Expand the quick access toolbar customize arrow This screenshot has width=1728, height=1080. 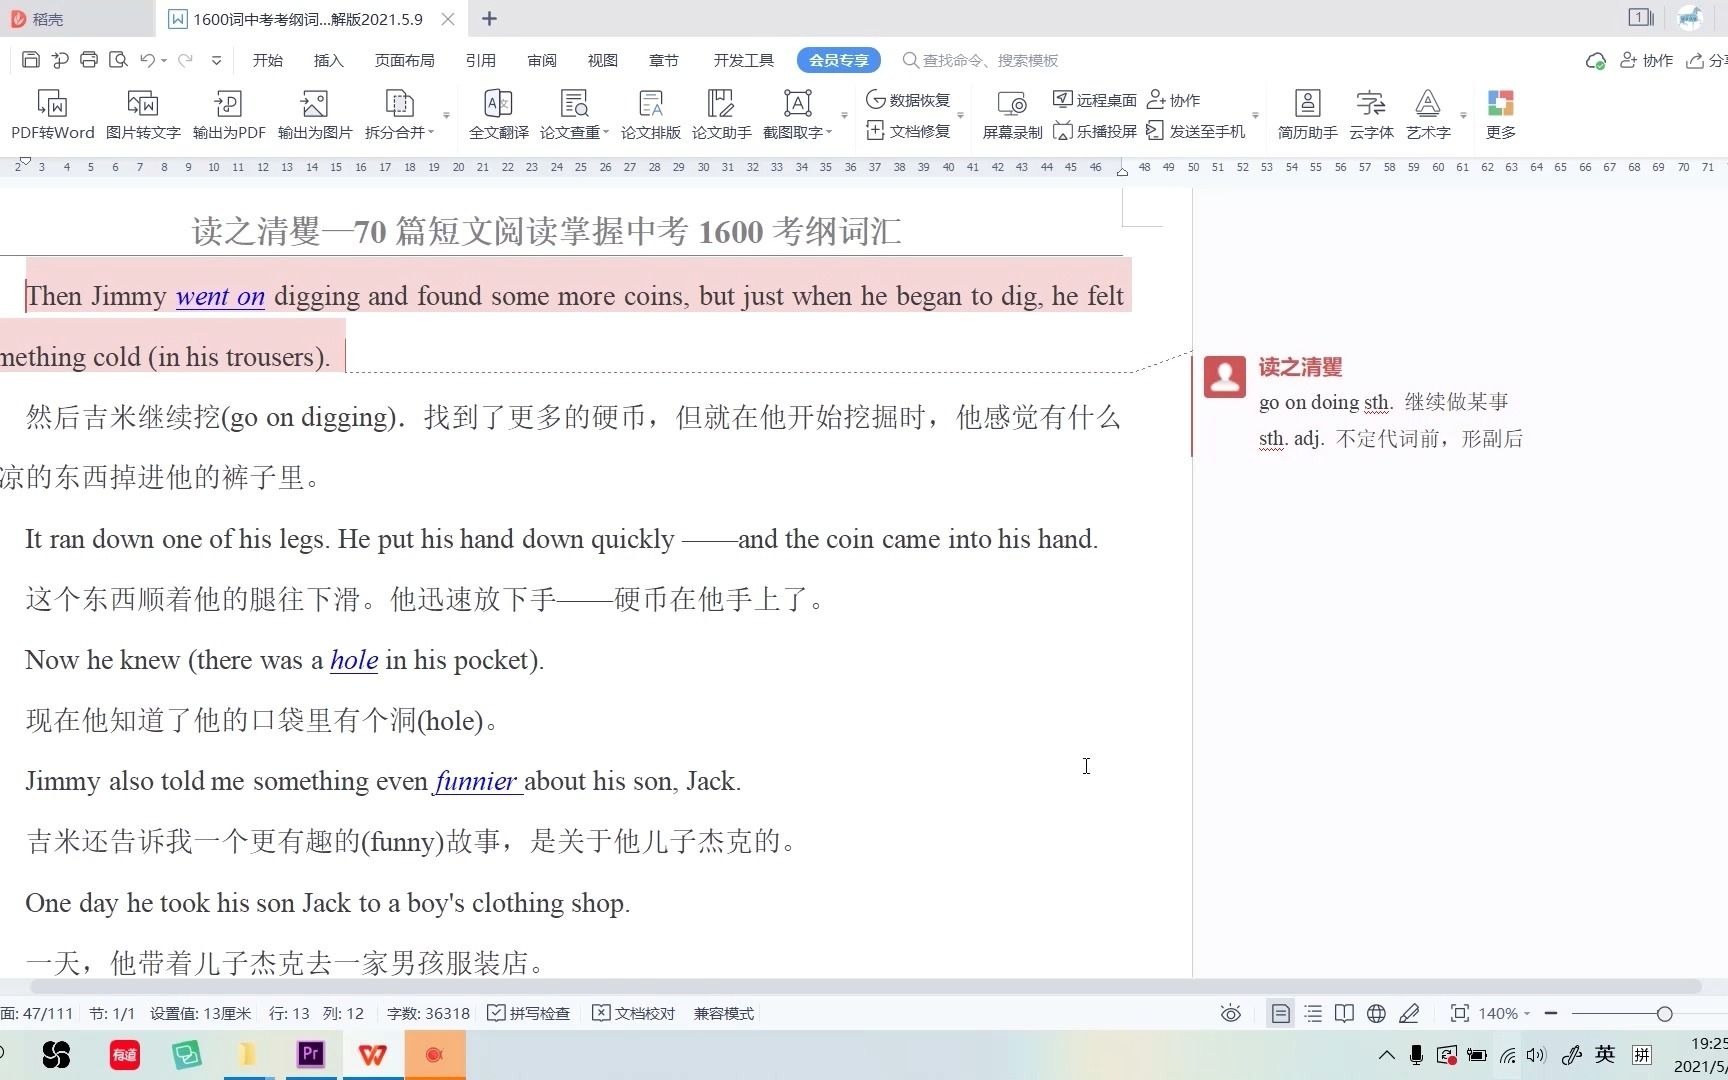[217, 60]
